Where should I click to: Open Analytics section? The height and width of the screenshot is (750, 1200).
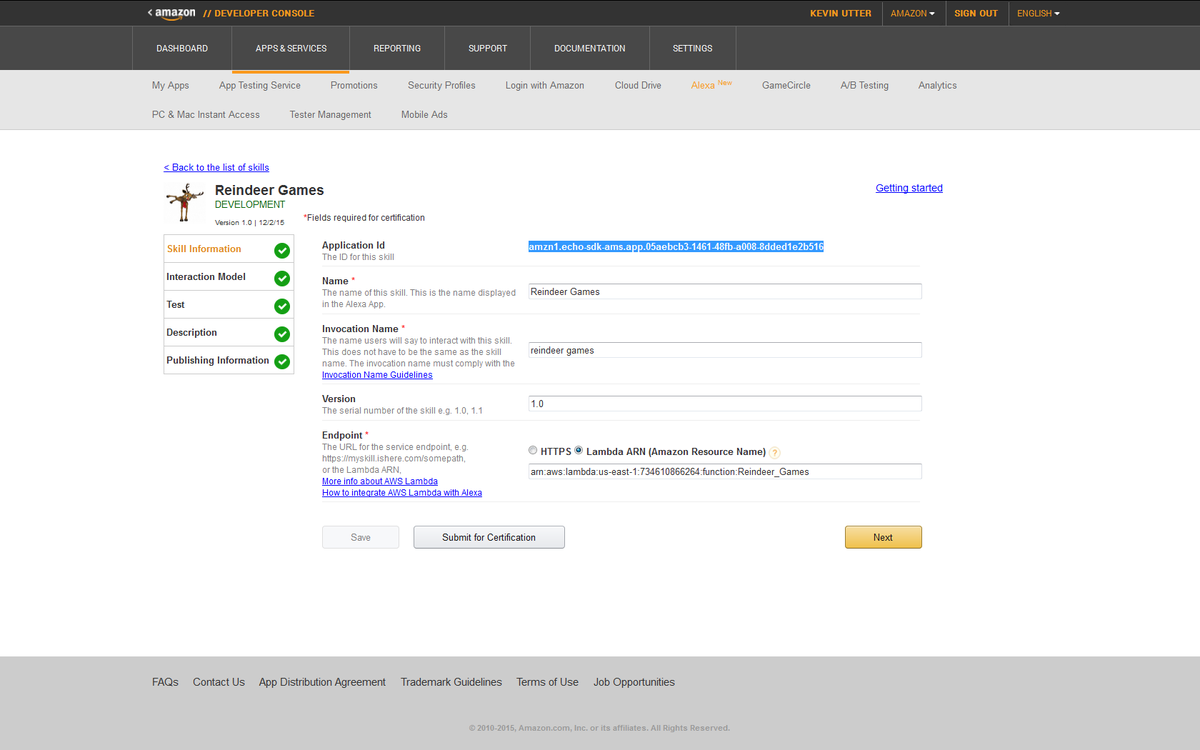(938, 85)
